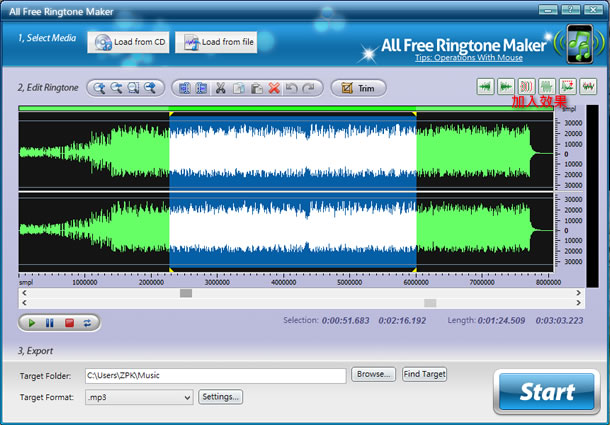Click the lower scrollbar's left arrow
The image size is (610, 425).
tap(25, 303)
